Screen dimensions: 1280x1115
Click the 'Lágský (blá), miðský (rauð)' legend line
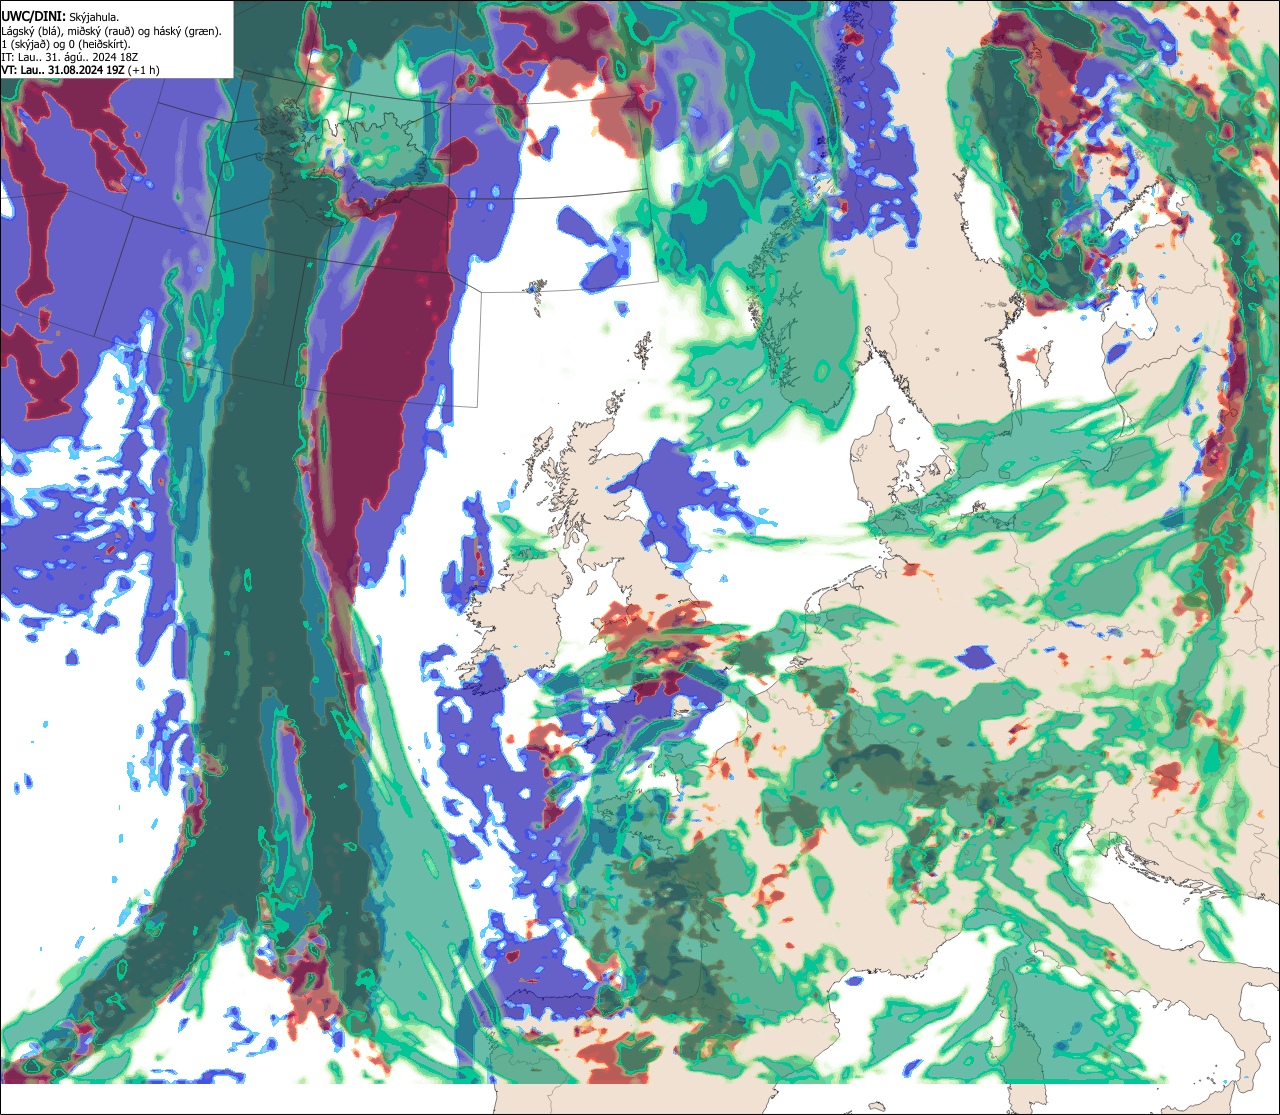pyautogui.click(x=112, y=31)
